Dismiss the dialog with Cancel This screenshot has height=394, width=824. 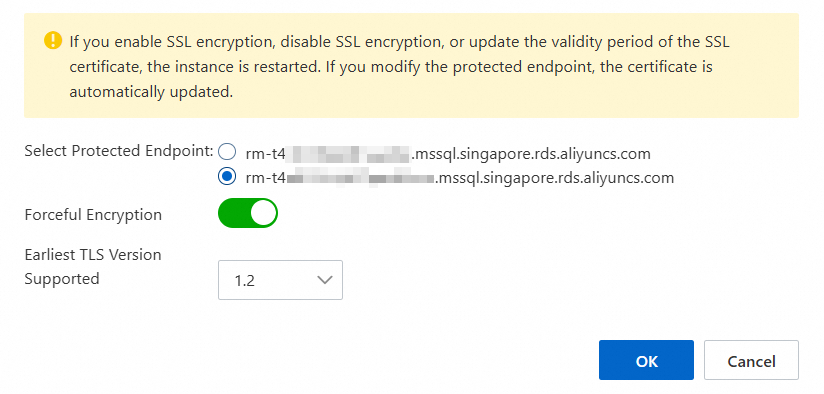pyautogui.click(x=751, y=360)
